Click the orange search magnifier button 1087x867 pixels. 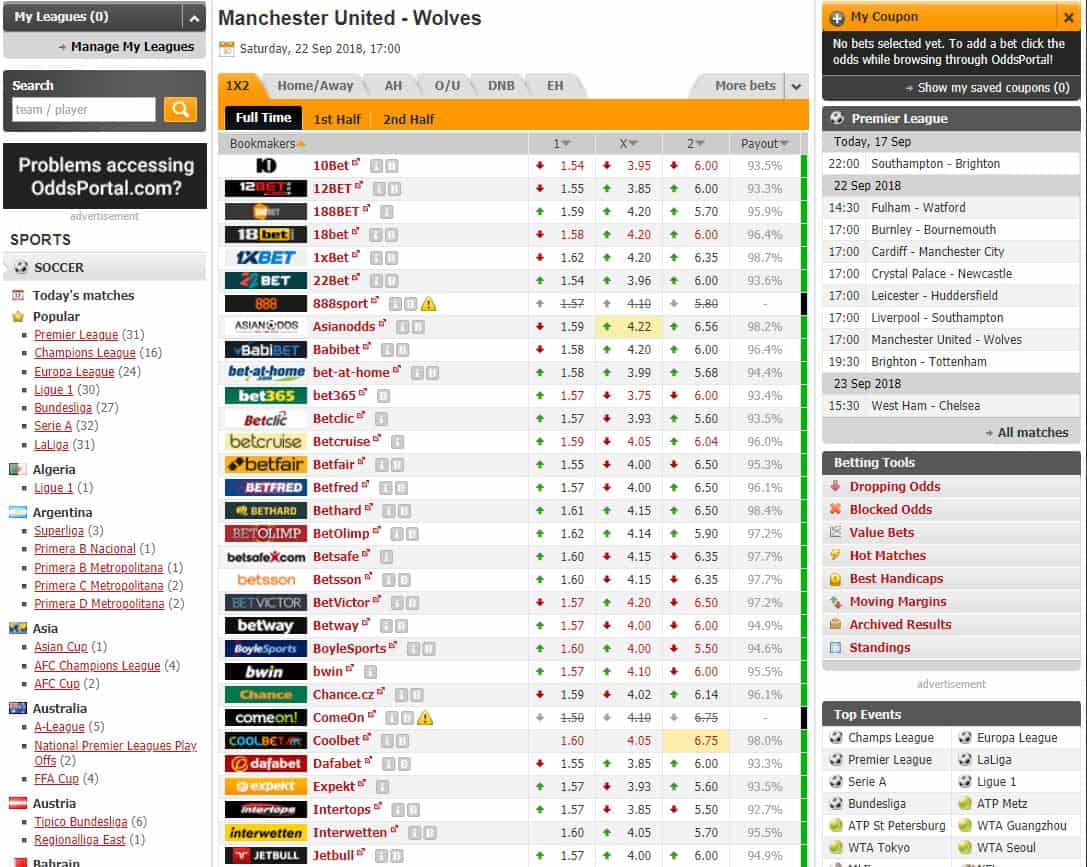coord(180,110)
